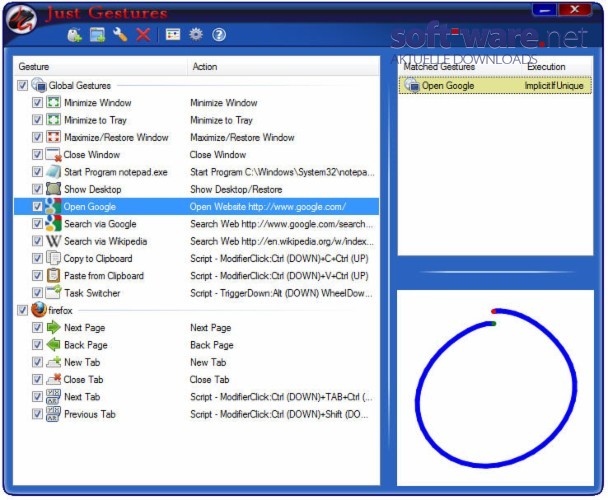Click the green Next Page arrow icon

(54, 328)
